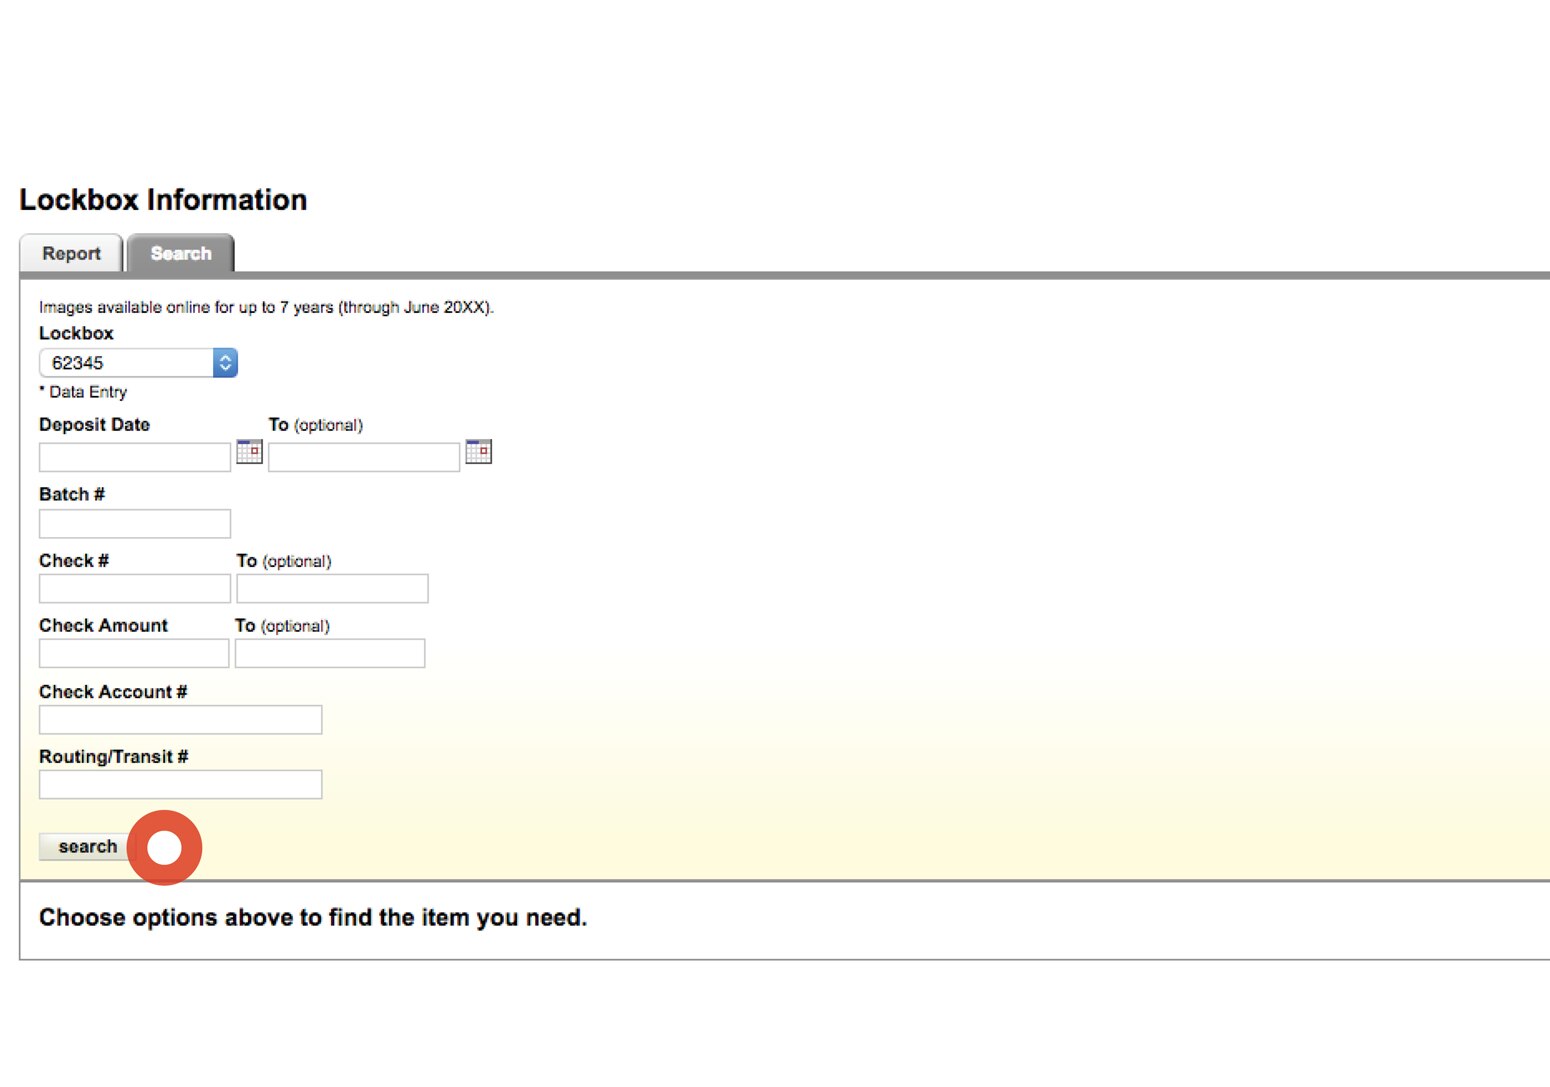This screenshot has height=1087, width=1550.
Task: Select the Search tab
Action: point(180,253)
